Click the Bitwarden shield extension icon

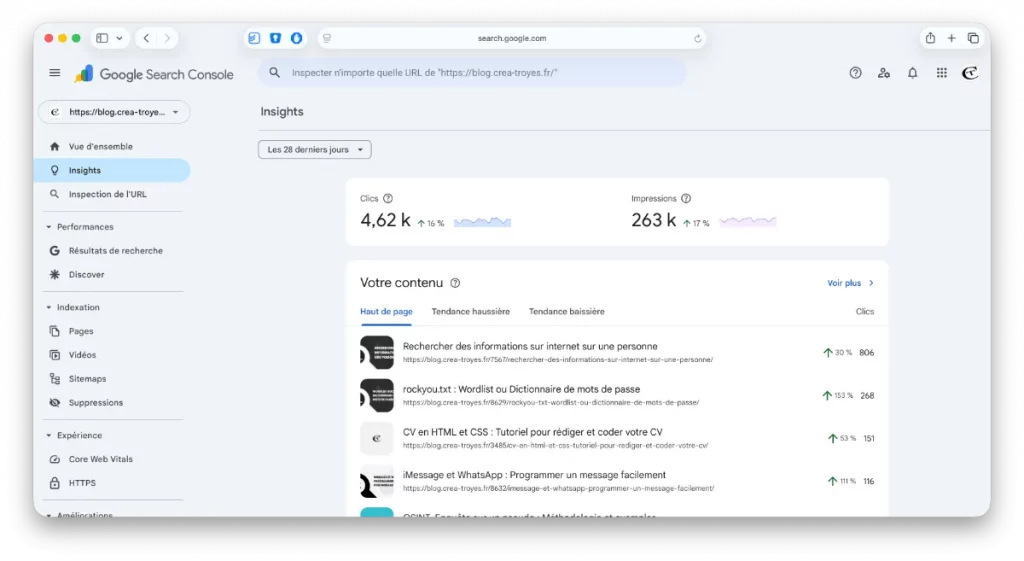[275, 38]
